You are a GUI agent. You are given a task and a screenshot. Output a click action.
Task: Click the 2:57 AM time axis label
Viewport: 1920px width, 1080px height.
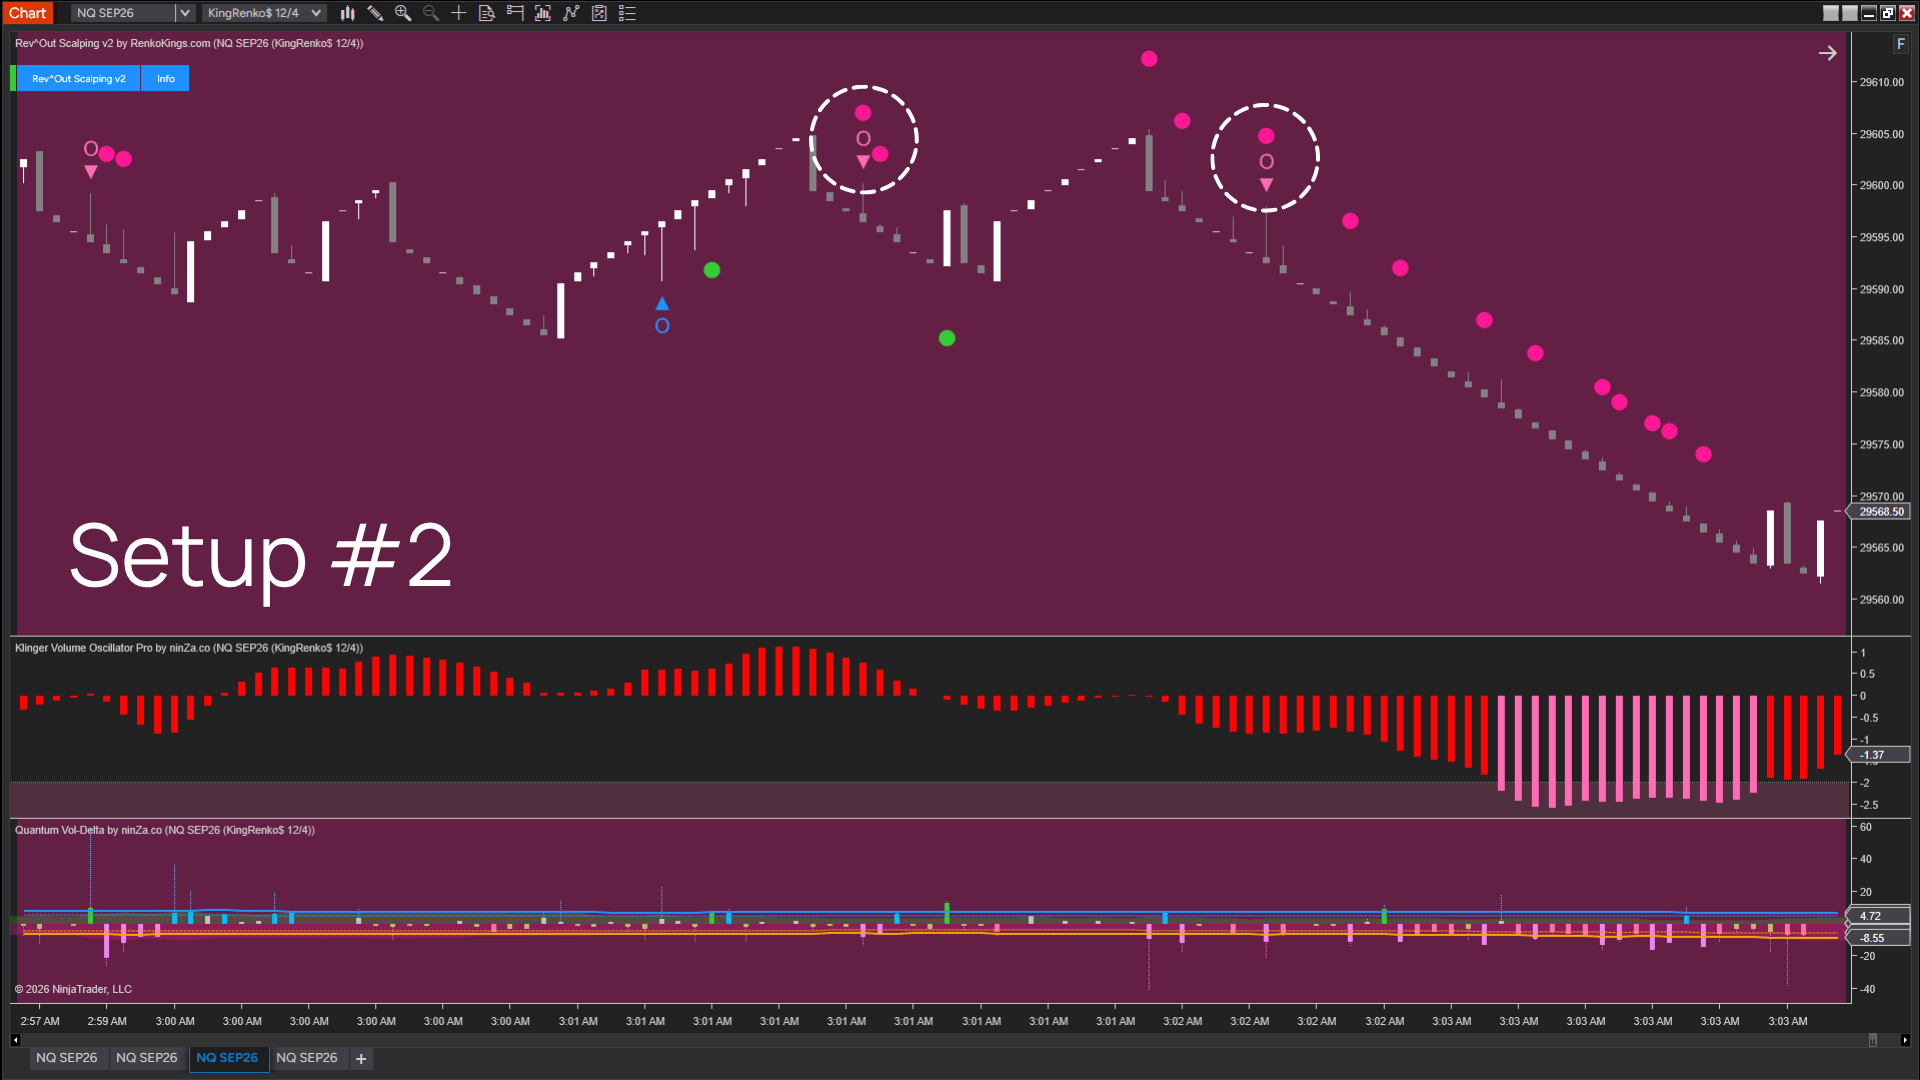40,1021
